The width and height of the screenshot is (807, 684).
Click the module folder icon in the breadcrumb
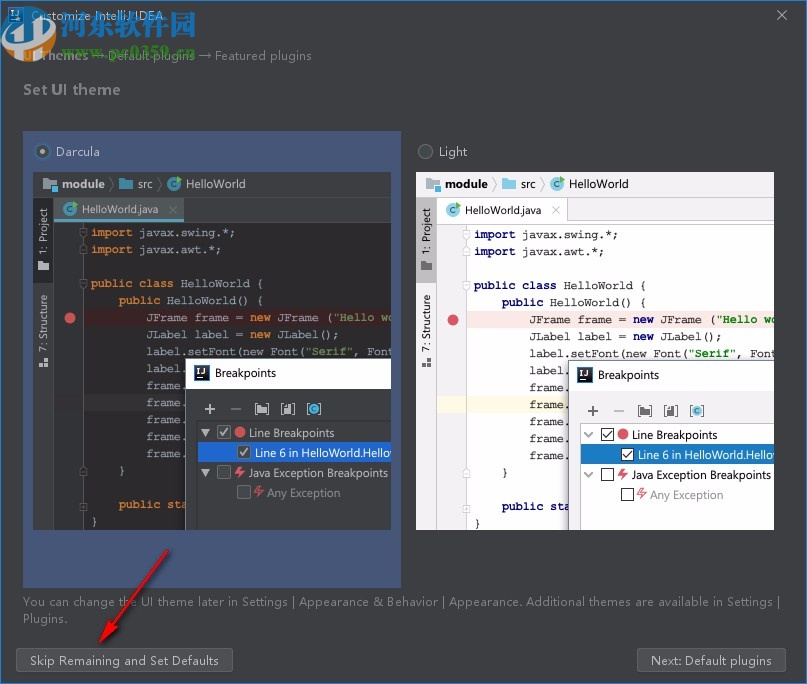49,184
